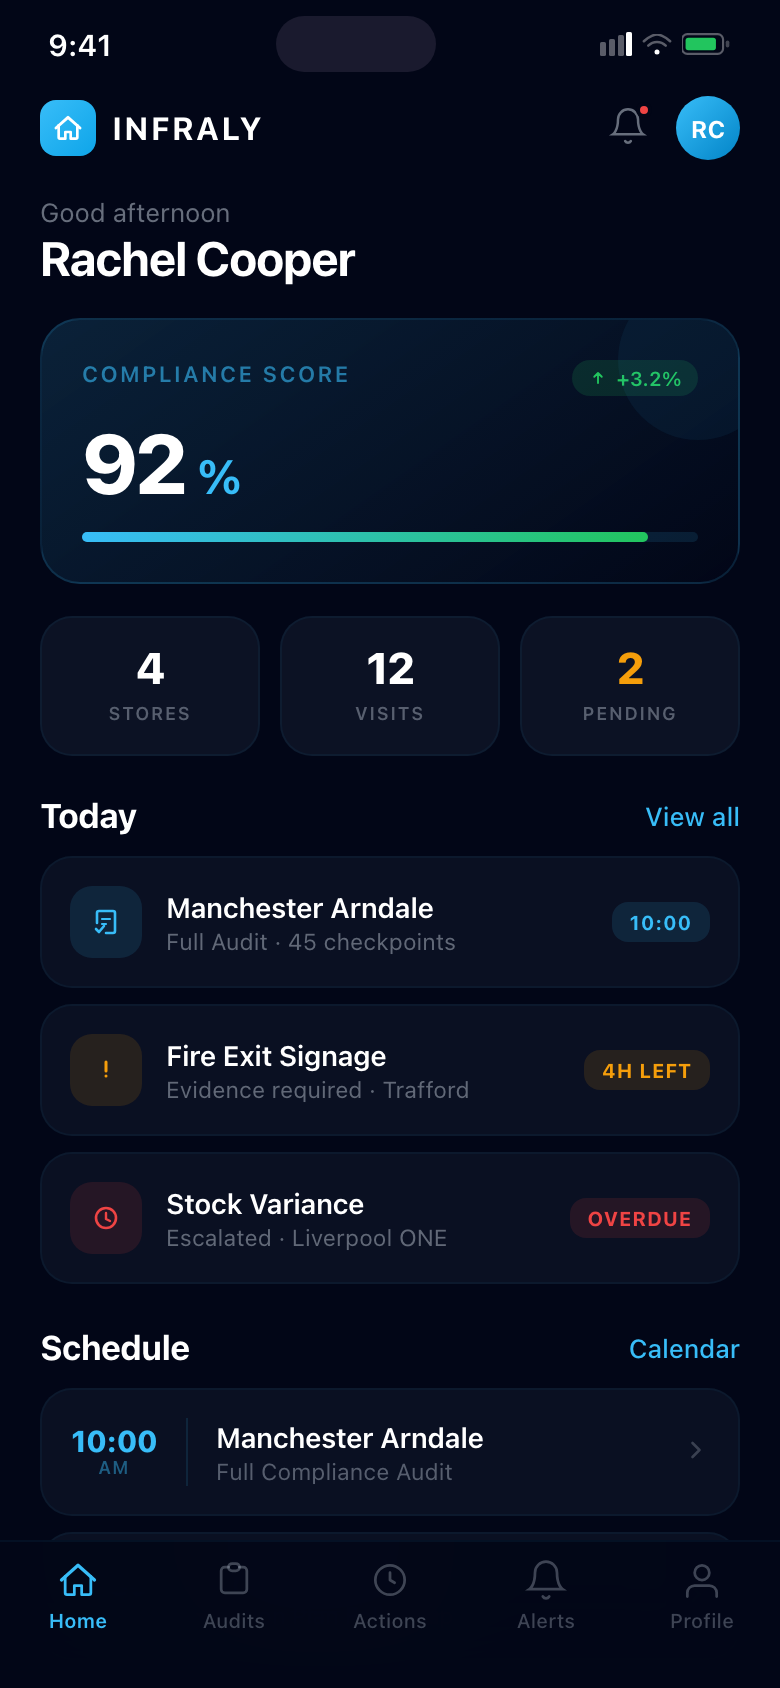Open the Audits clipboard tab
This screenshot has width=780, height=1688.
(x=234, y=1595)
